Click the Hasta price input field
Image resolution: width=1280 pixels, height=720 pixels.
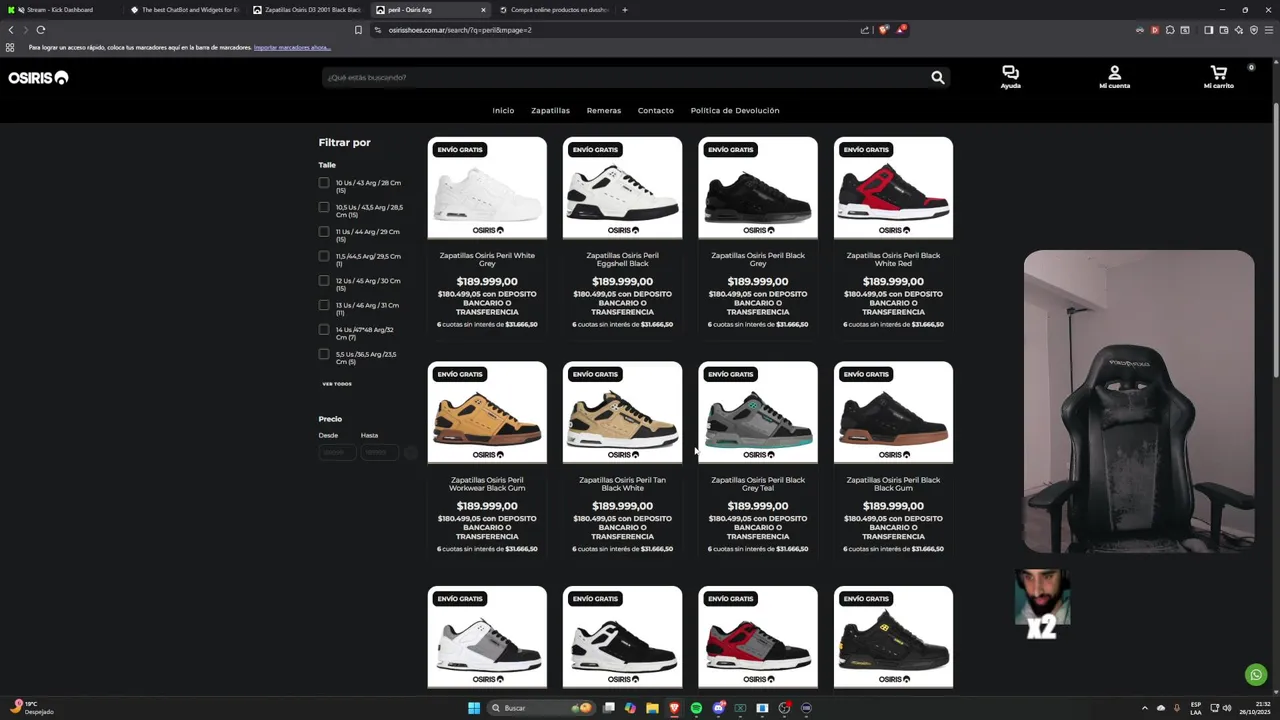tap(380, 453)
